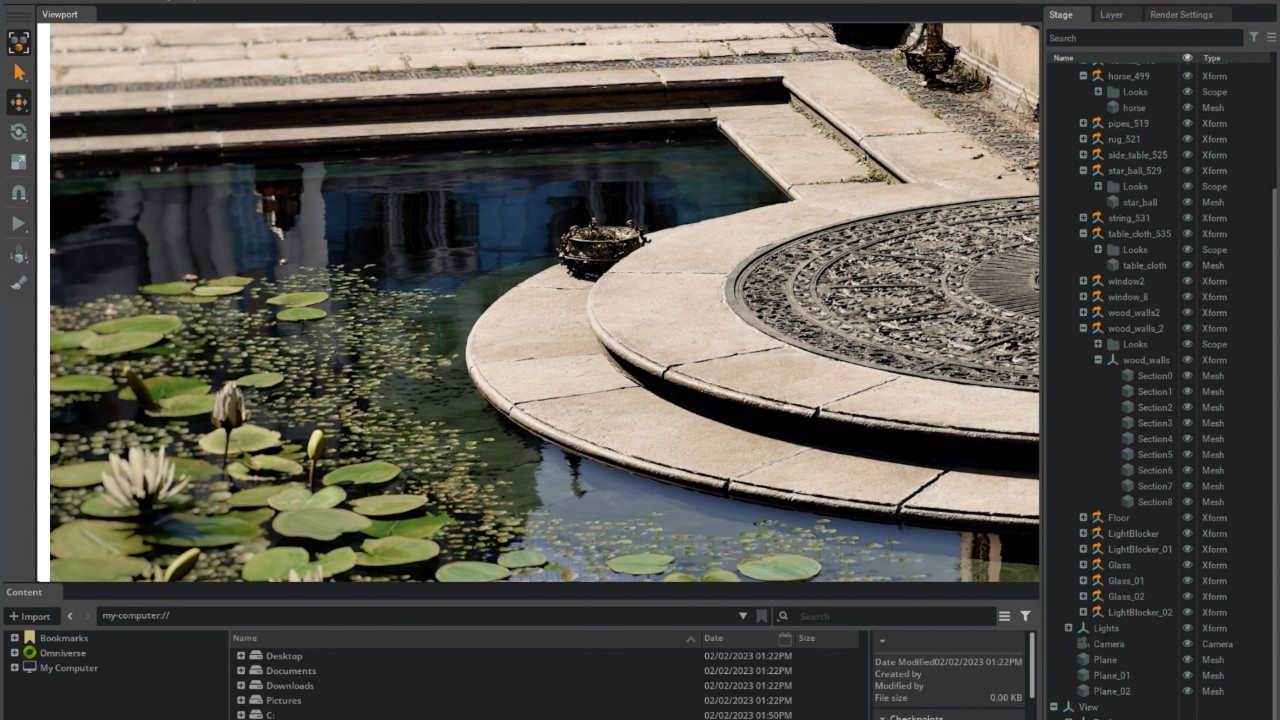Viewport: 1280px width, 720px height.
Task: Activate the Move transform tool
Action: click(17, 102)
